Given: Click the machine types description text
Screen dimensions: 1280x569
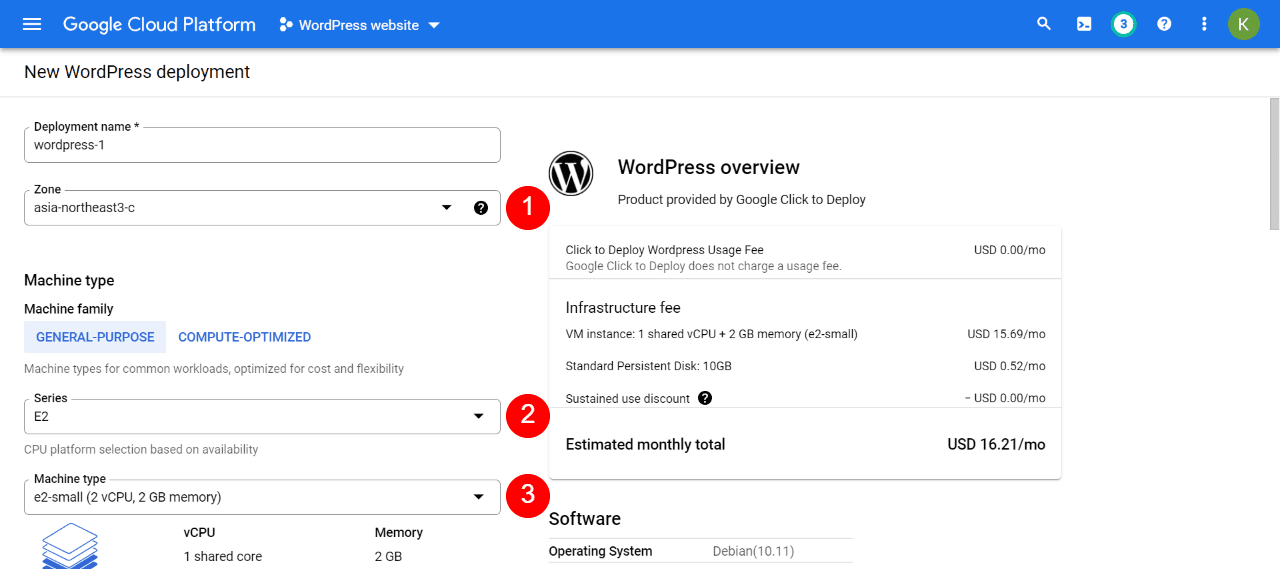Looking at the screenshot, I should point(214,369).
